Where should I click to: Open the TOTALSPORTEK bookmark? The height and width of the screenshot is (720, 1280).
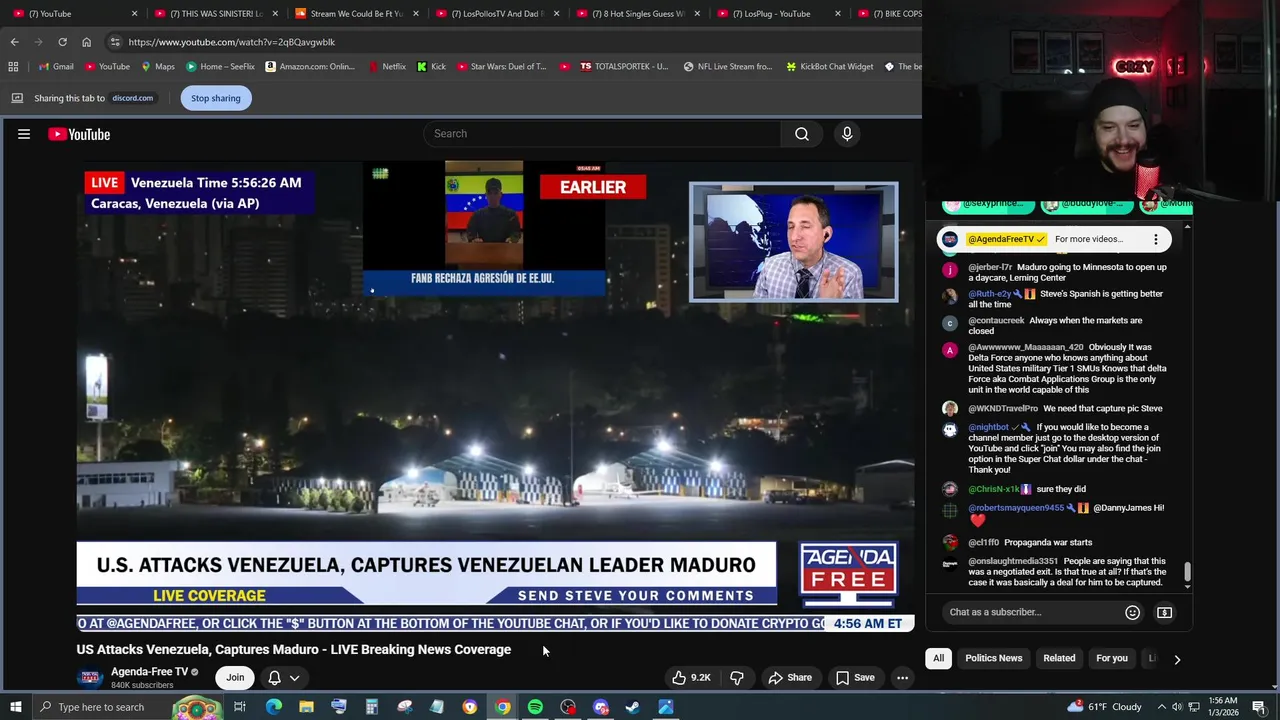tap(624, 67)
